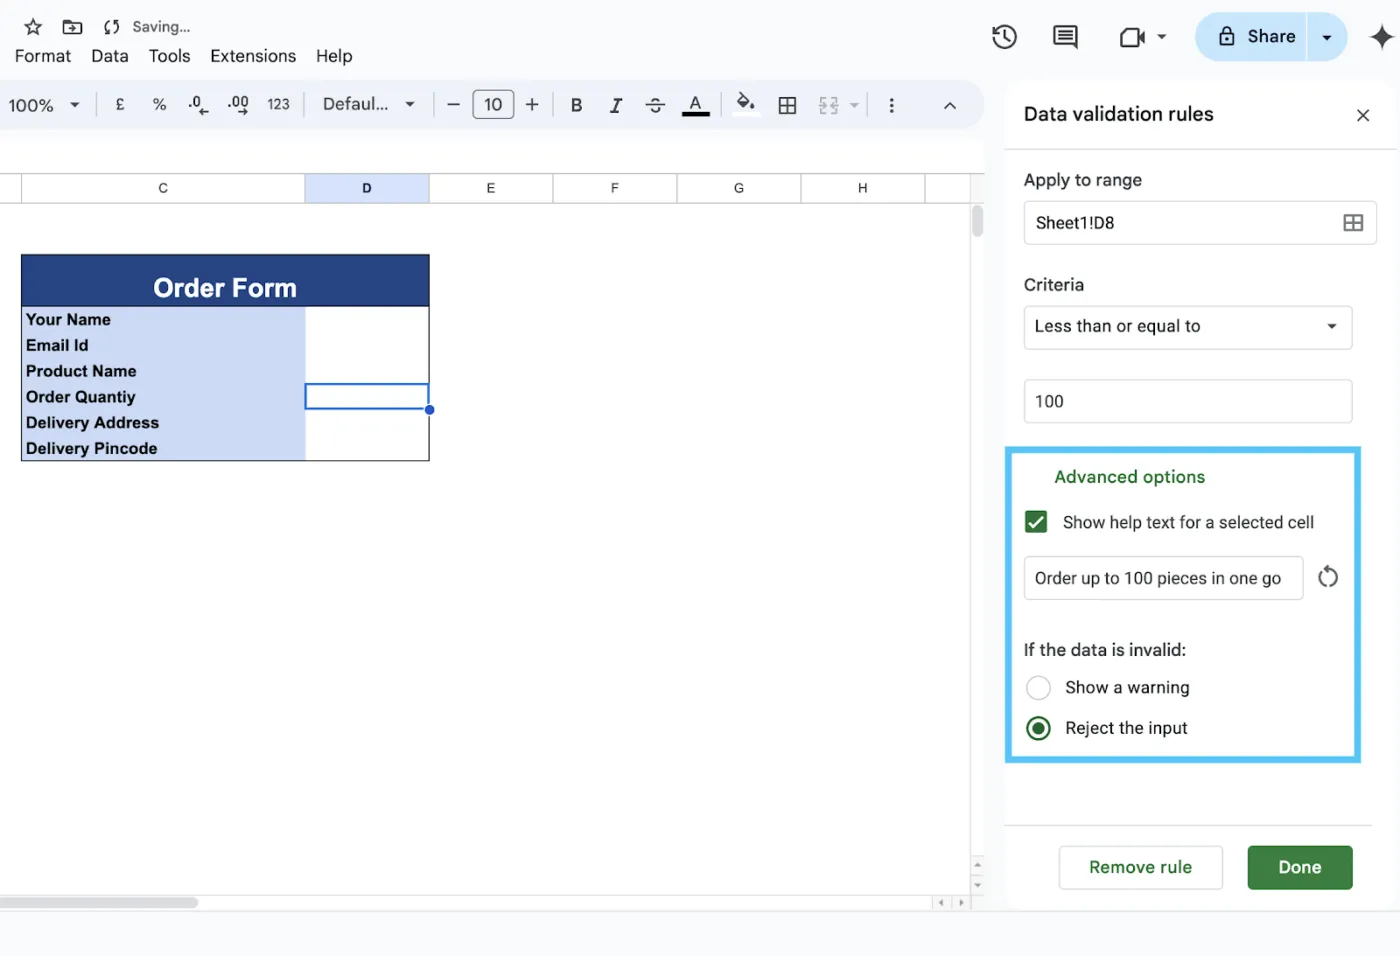Expand the zoom level 100% dropdown
Viewport: 1400px width, 956px height.
[44, 105]
